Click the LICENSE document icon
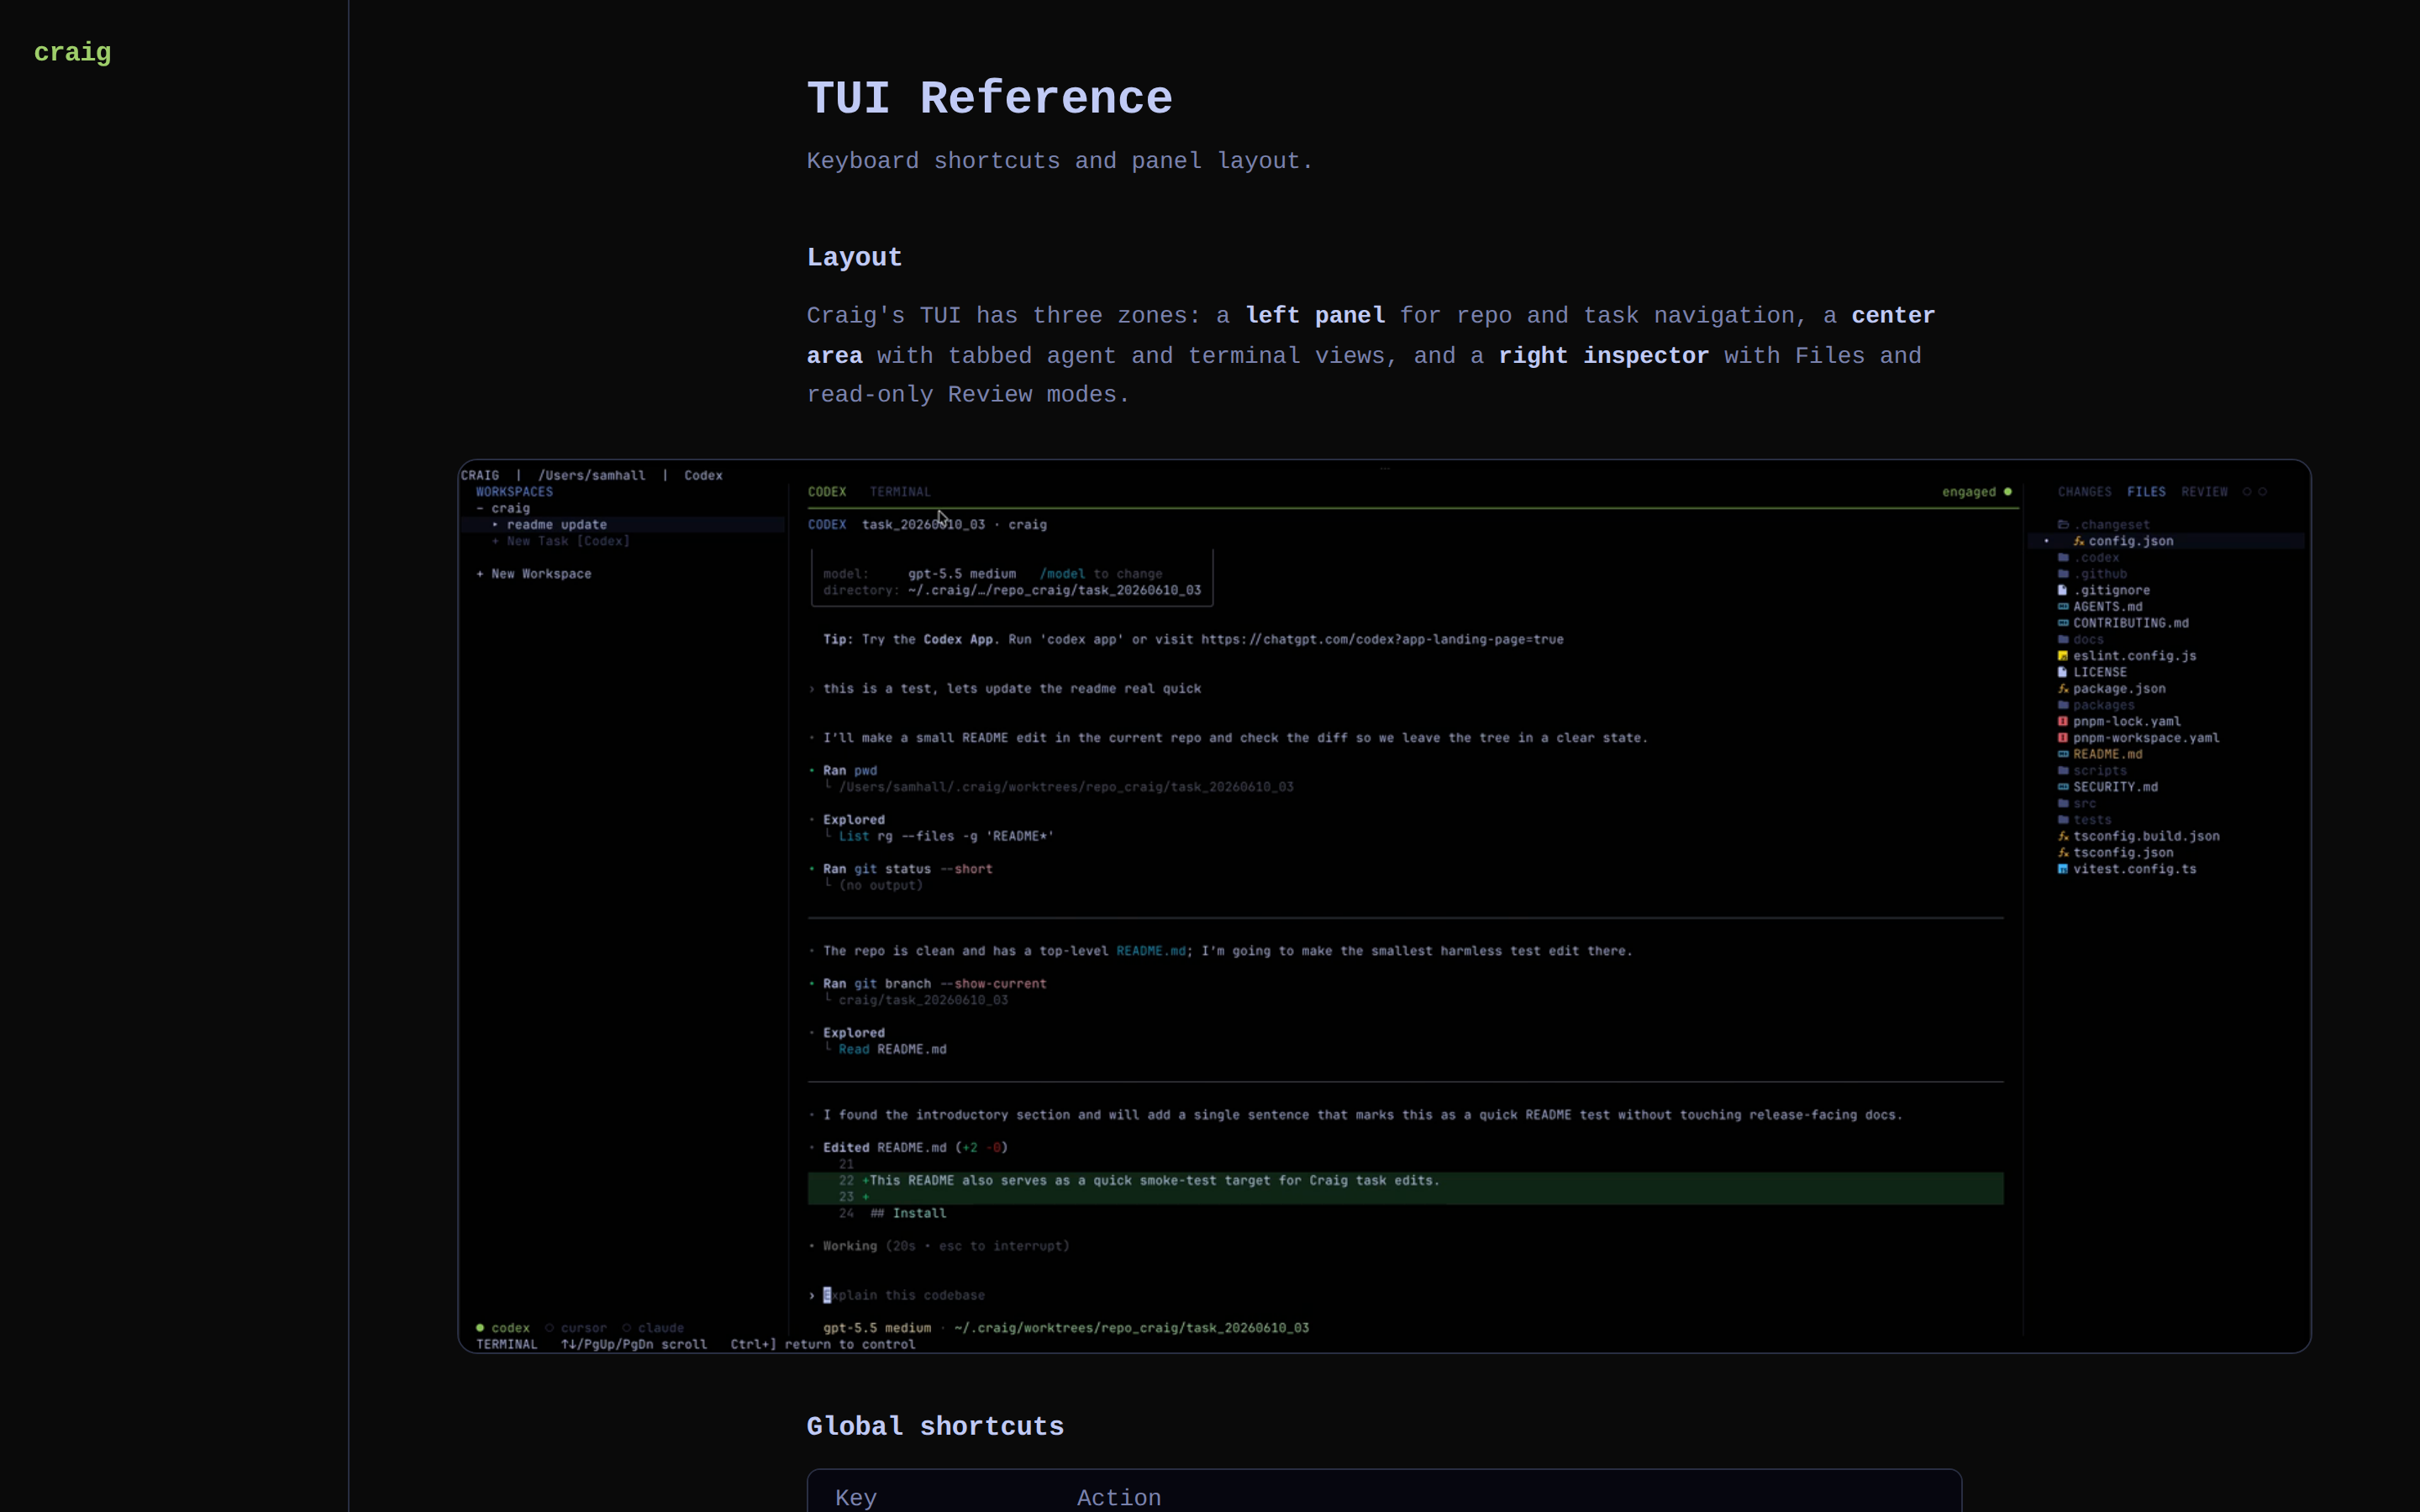 (2062, 672)
